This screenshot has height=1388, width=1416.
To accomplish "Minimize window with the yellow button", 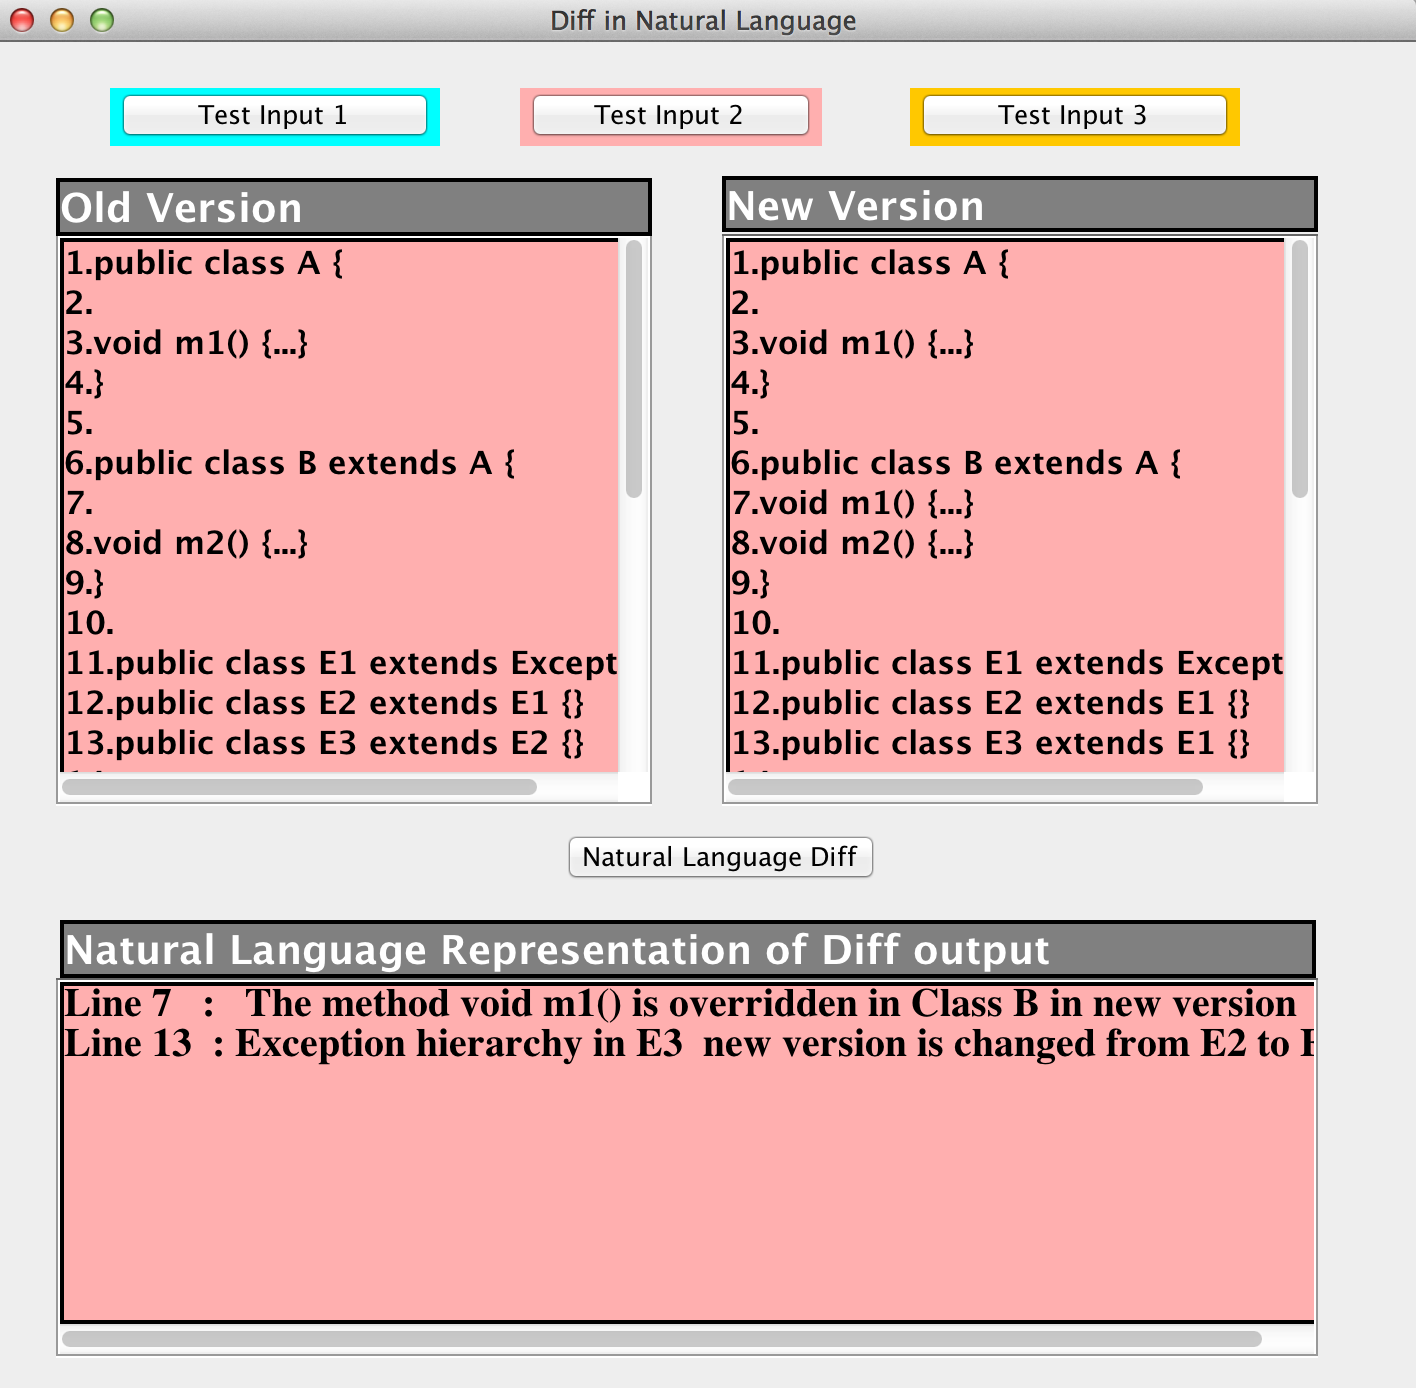I will (x=62, y=20).
